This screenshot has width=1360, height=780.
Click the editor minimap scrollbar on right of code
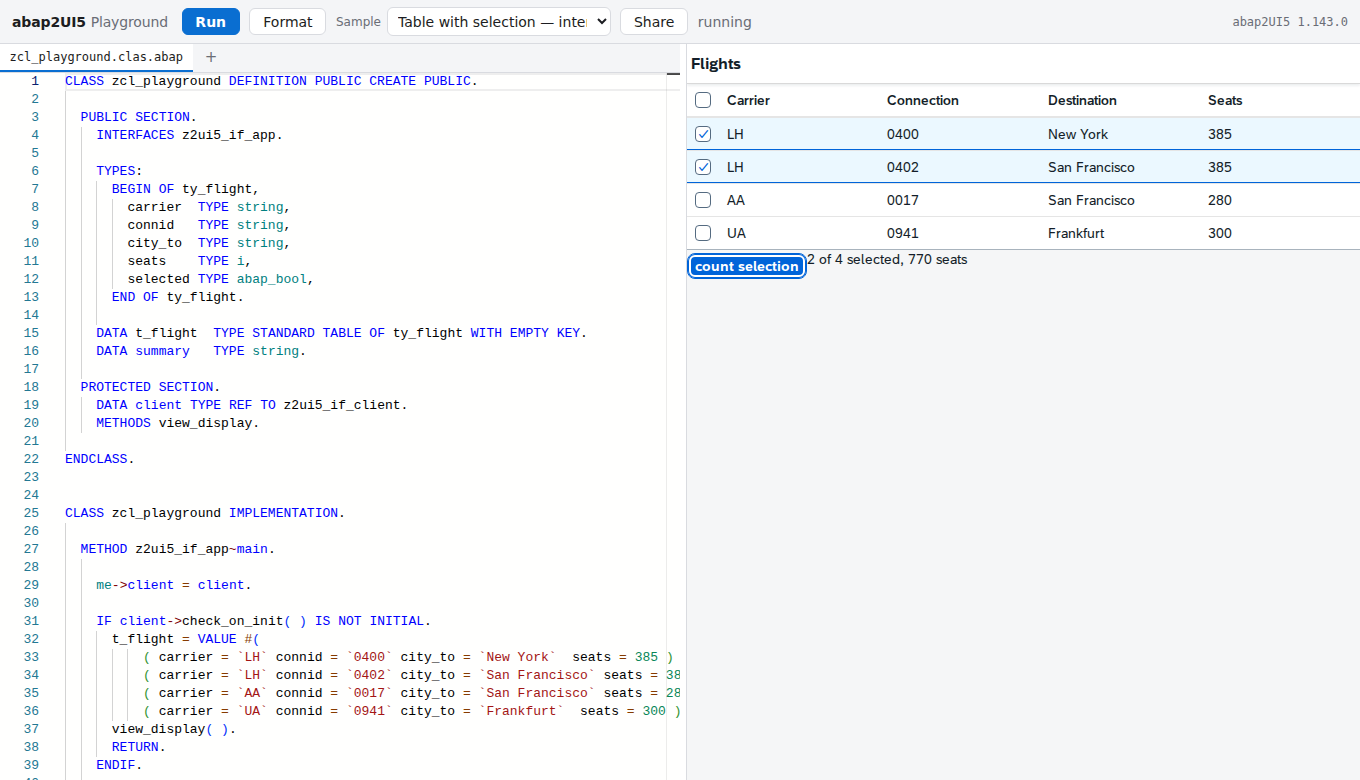tap(673, 425)
